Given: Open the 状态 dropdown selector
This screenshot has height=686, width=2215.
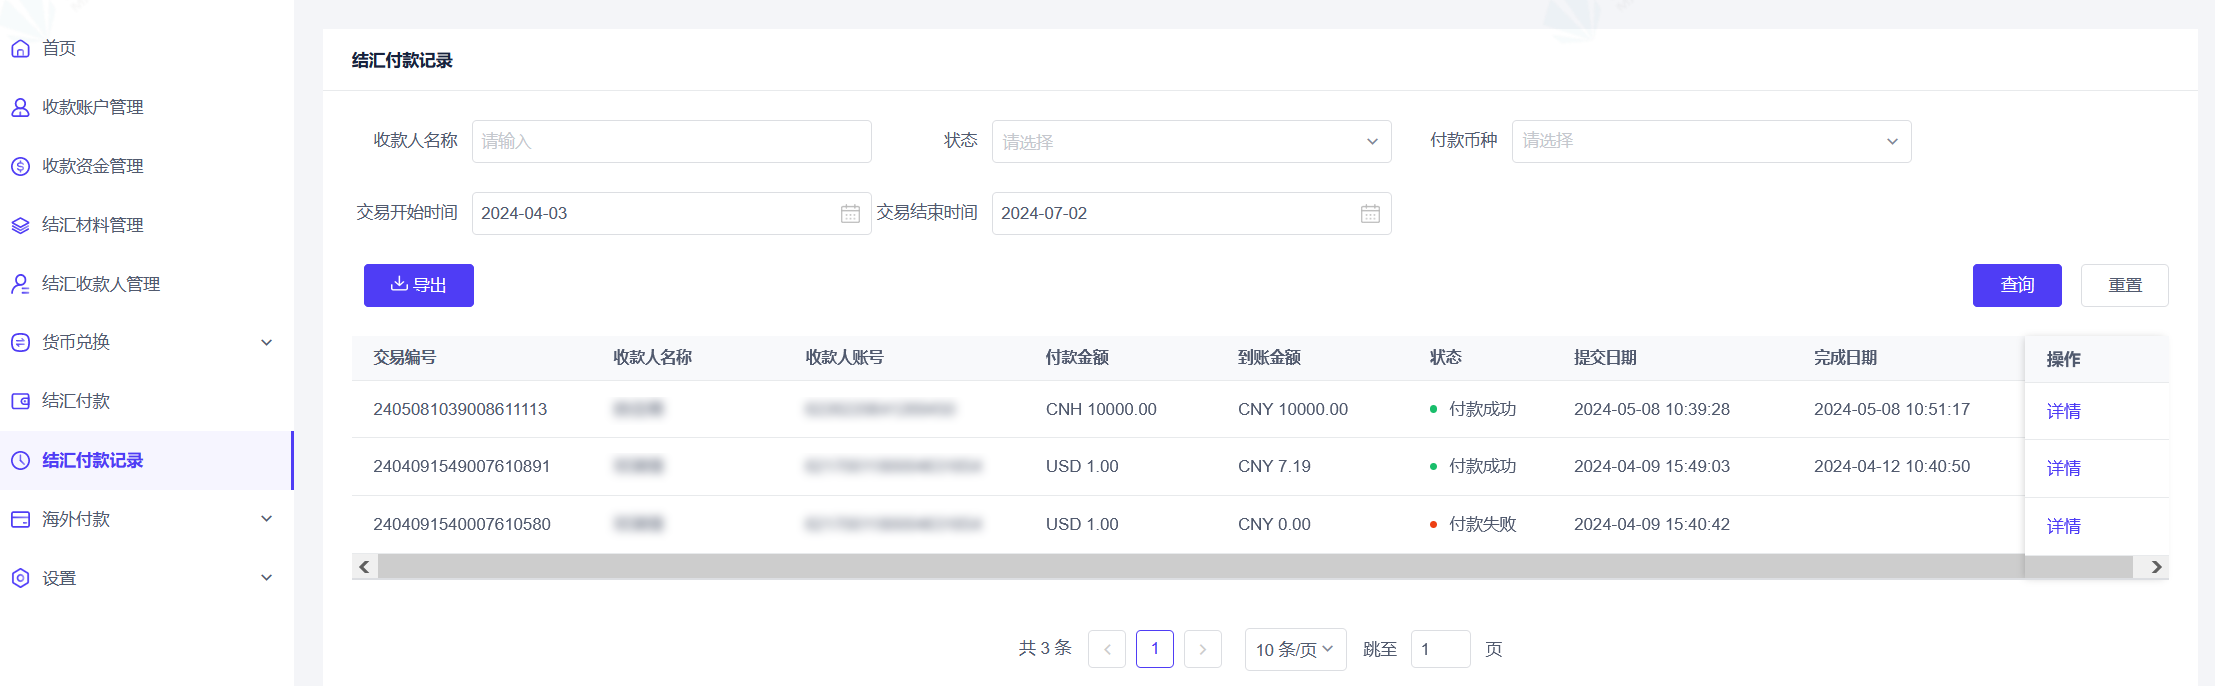Looking at the screenshot, I should click(x=1190, y=142).
